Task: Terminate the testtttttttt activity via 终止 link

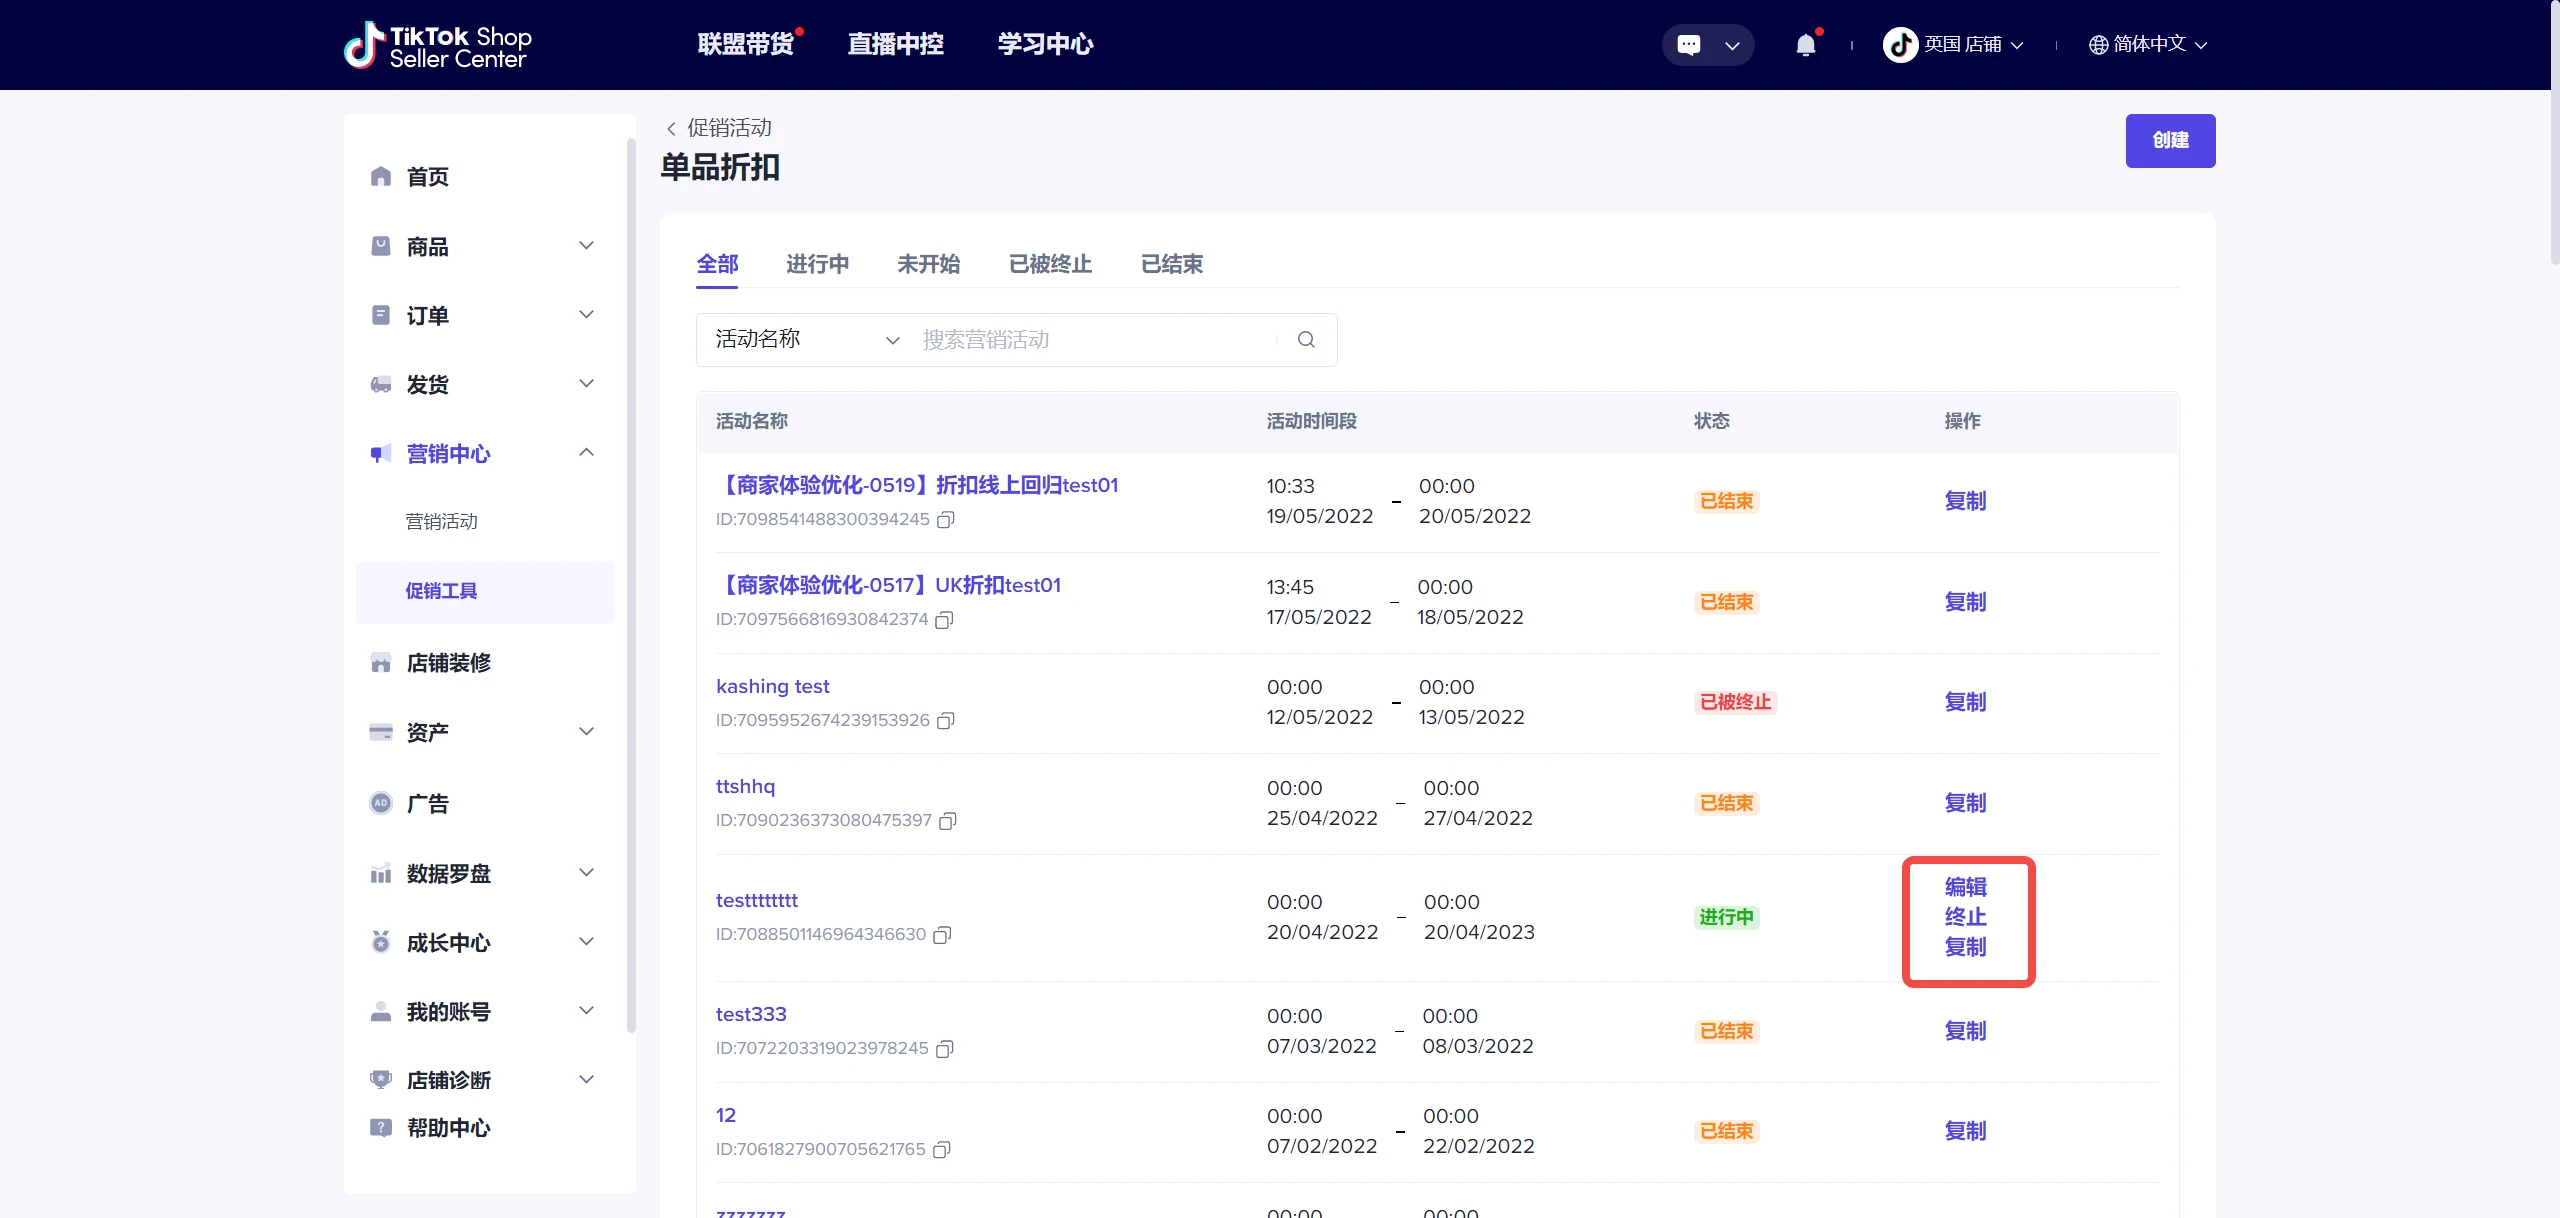Action: click(1964, 917)
